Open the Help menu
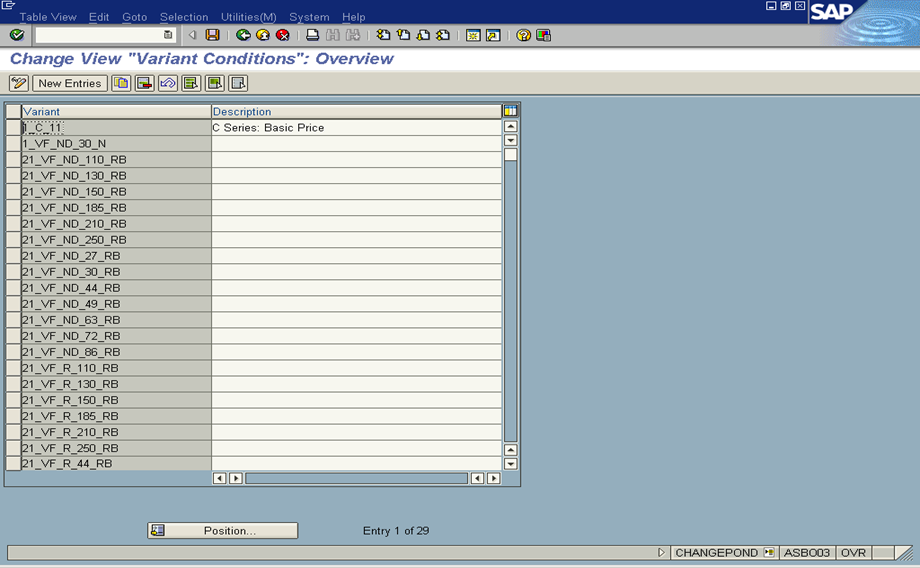 (354, 17)
